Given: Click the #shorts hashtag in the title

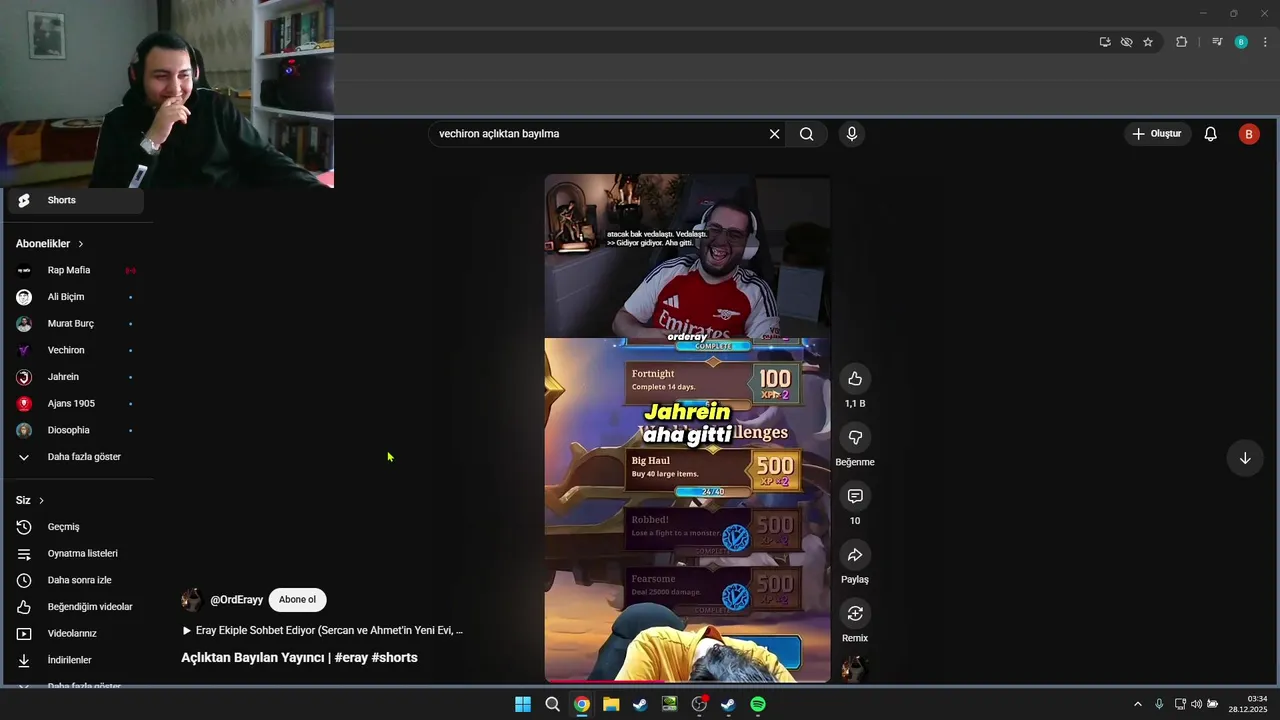Looking at the screenshot, I should (394, 658).
